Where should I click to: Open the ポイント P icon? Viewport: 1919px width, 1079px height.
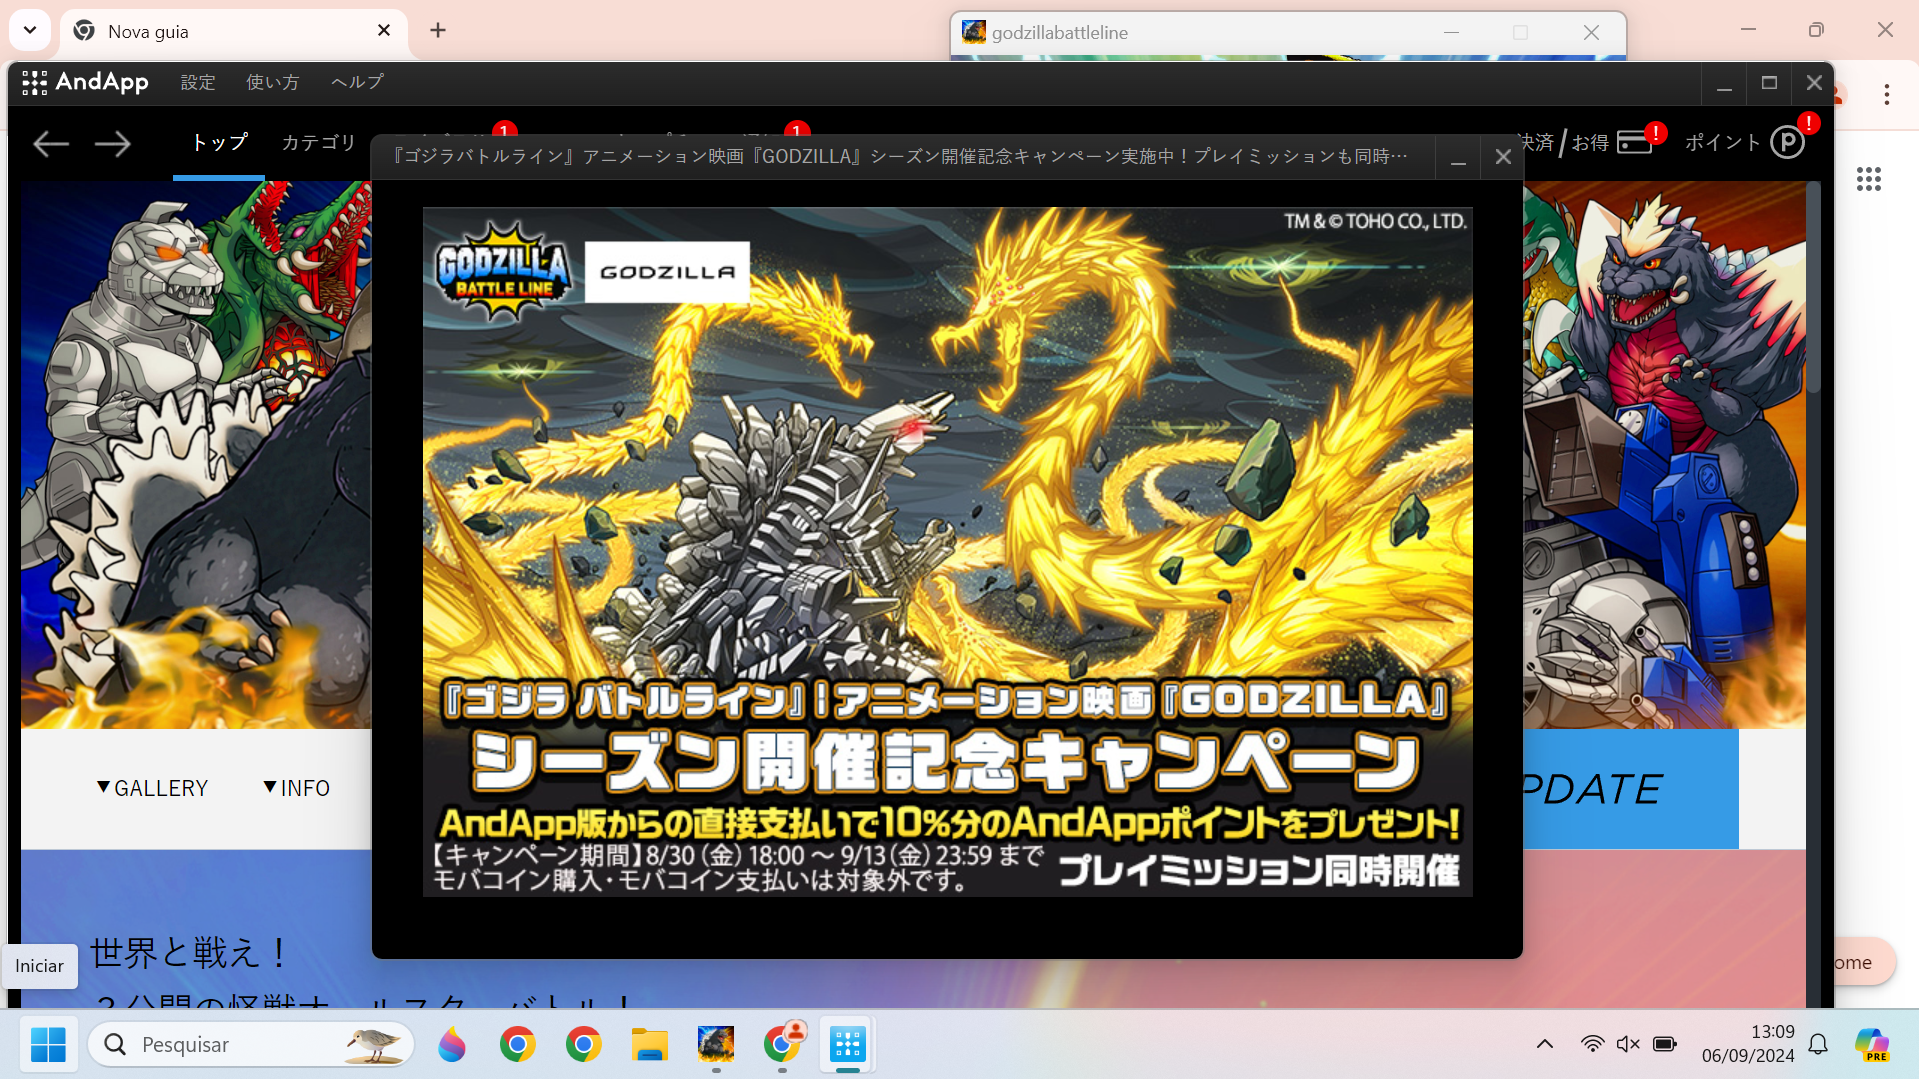coord(1787,142)
